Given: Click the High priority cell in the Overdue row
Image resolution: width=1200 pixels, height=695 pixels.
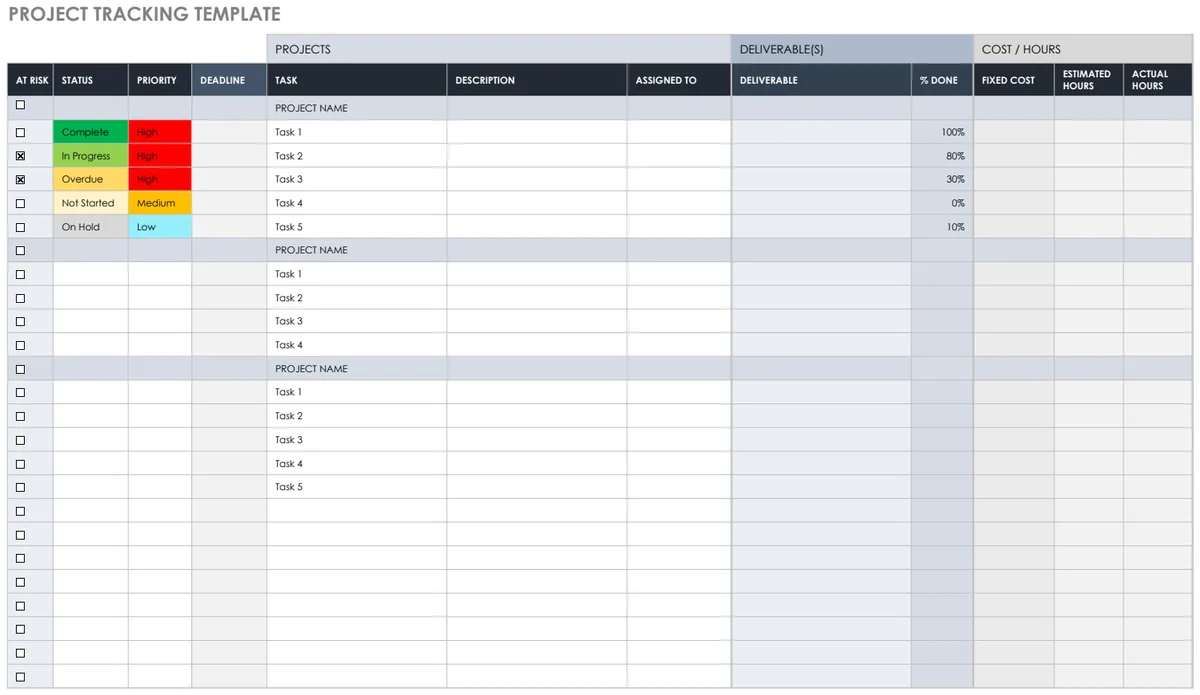Looking at the screenshot, I should 160,180.
